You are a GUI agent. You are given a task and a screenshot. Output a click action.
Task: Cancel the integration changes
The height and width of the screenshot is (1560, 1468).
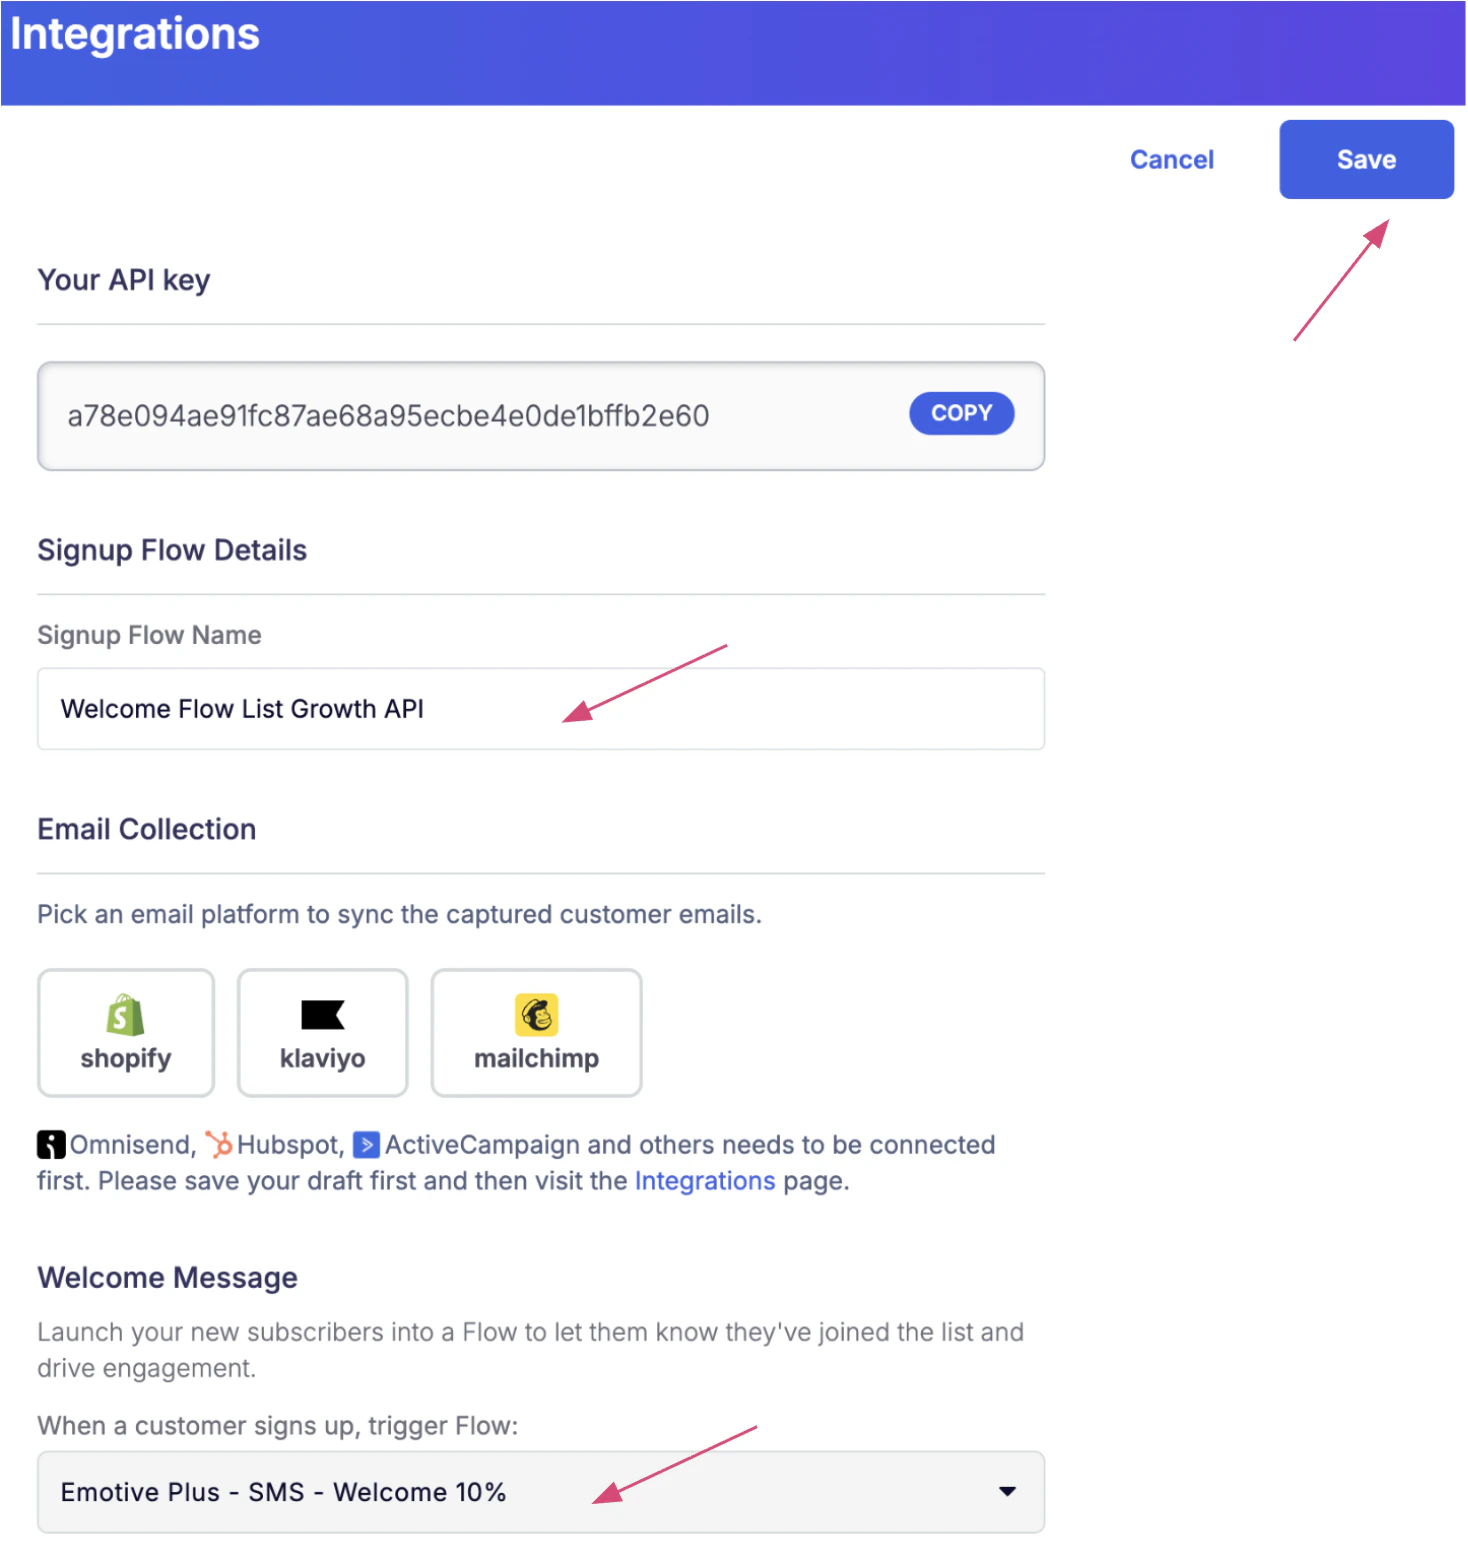click(1171, 159)
